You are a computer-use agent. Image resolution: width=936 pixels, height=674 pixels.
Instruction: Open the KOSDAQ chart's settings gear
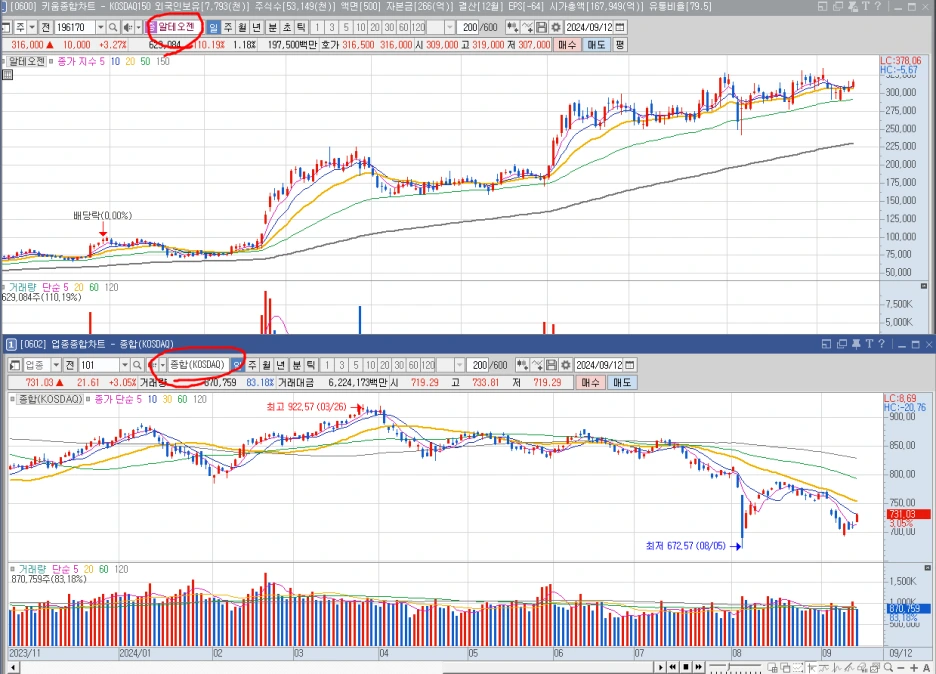tap(565, 365)
